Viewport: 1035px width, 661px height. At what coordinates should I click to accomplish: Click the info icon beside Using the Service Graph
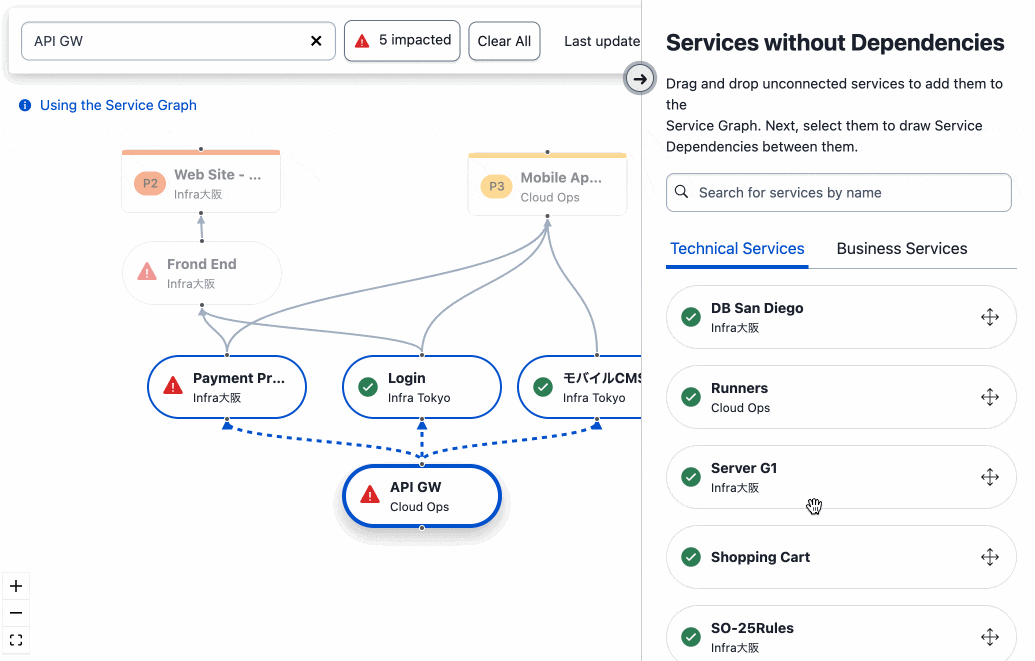pos(24,104)
